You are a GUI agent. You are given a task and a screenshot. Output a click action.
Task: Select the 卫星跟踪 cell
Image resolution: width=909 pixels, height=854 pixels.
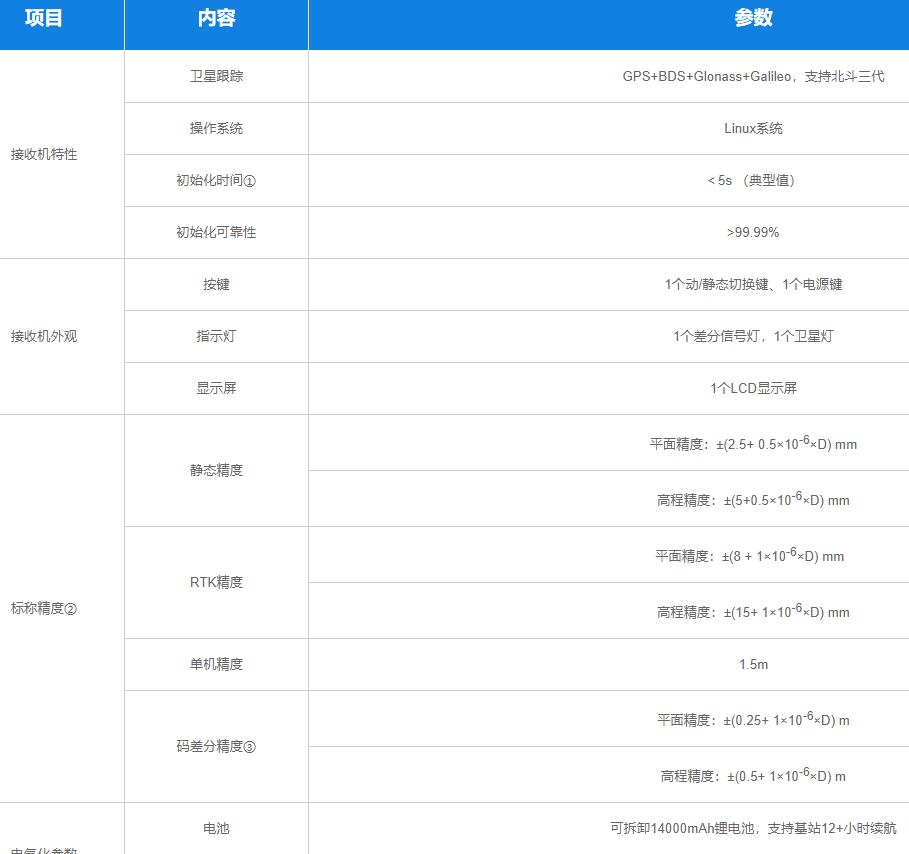216,76
